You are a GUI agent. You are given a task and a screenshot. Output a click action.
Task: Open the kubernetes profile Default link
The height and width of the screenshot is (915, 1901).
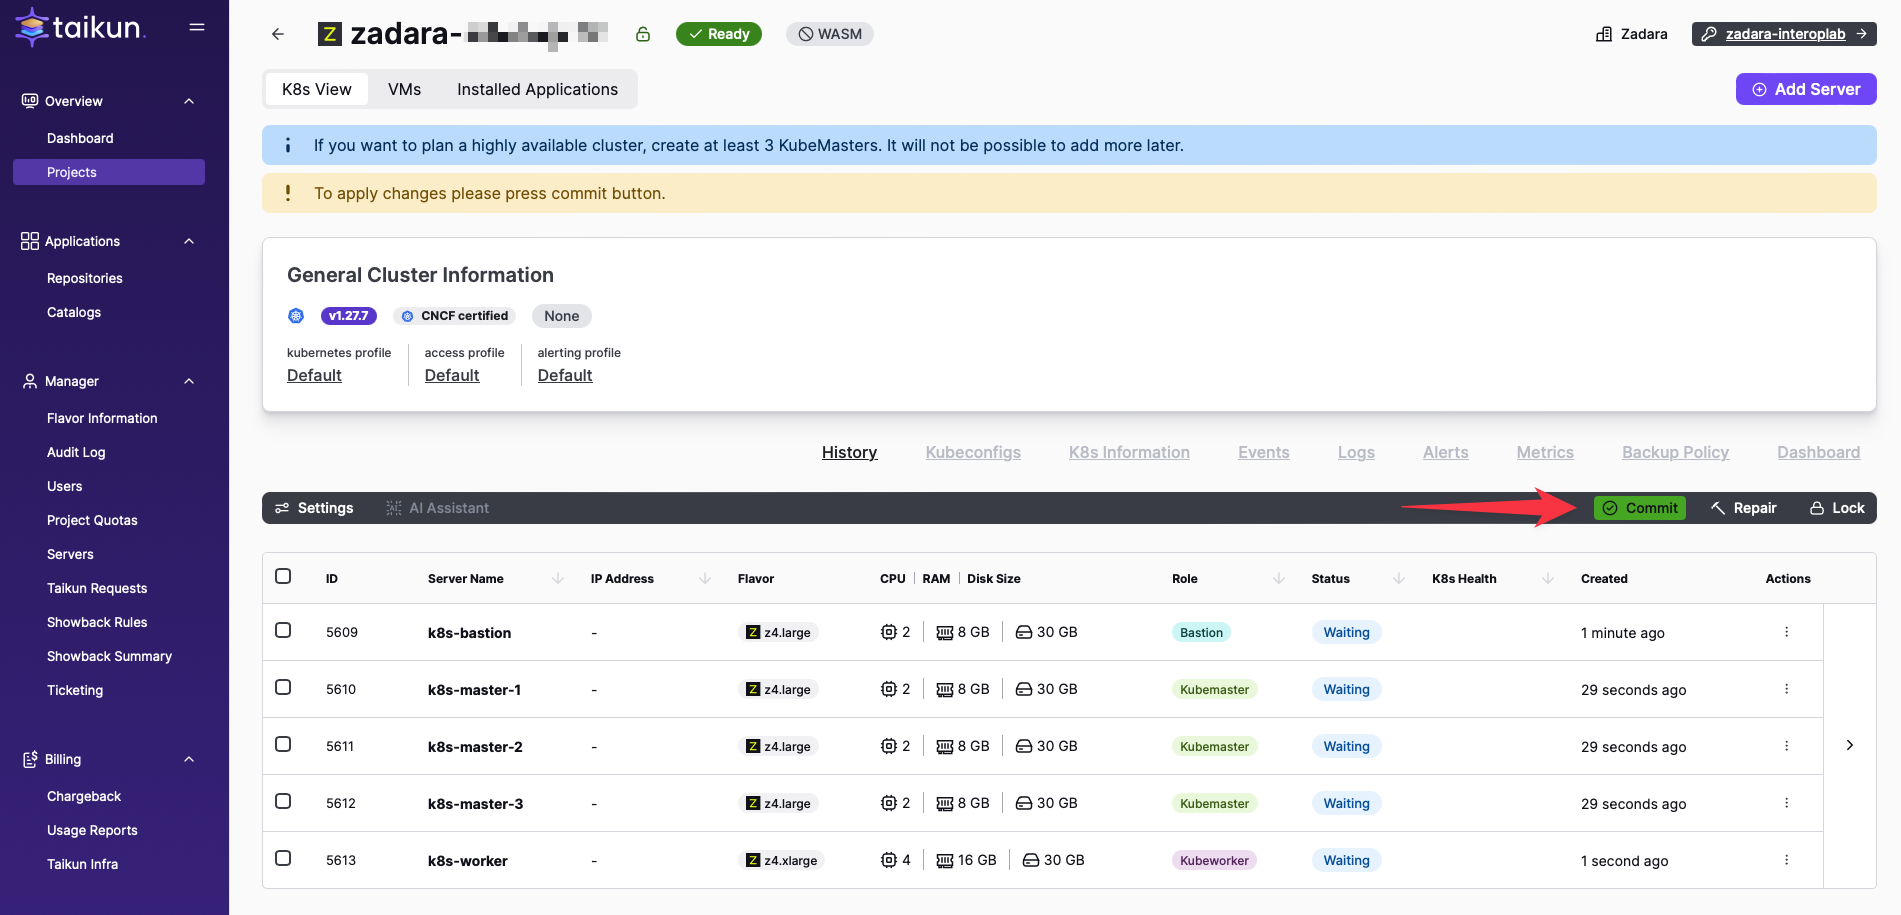pyautogui.click(x=314, y=375)
